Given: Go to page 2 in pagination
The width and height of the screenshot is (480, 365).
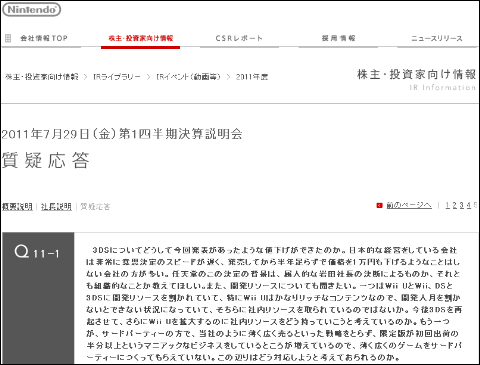Looking at the screenshot, I should (455, 205).
